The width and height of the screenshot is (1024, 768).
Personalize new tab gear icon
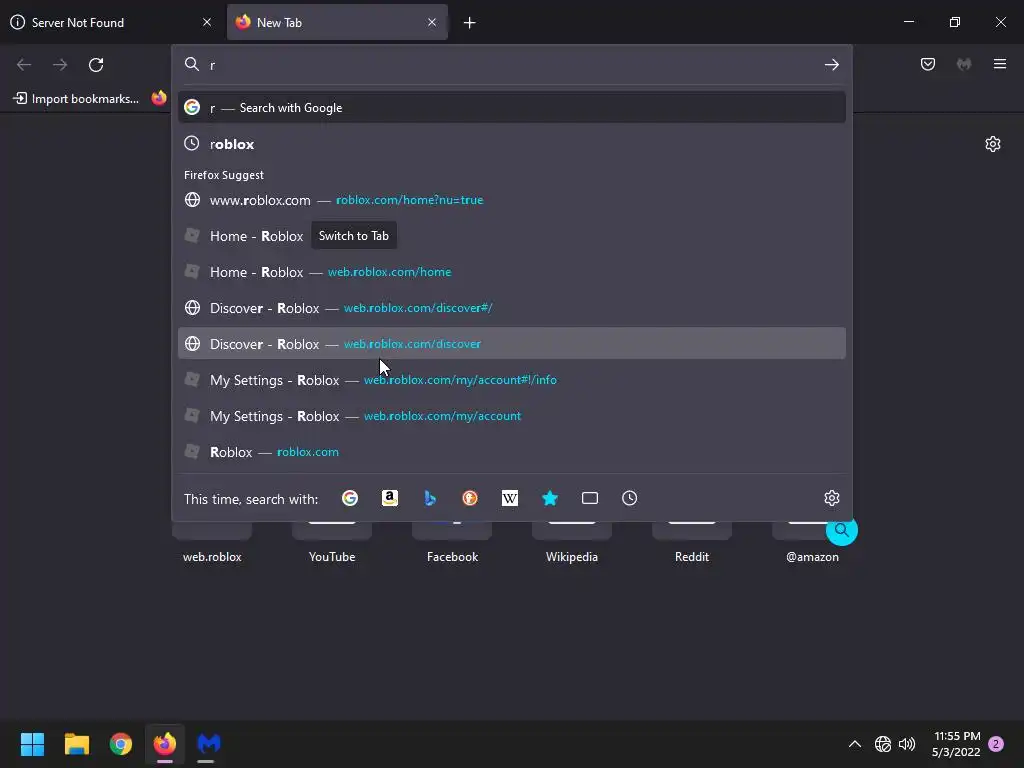993,144
